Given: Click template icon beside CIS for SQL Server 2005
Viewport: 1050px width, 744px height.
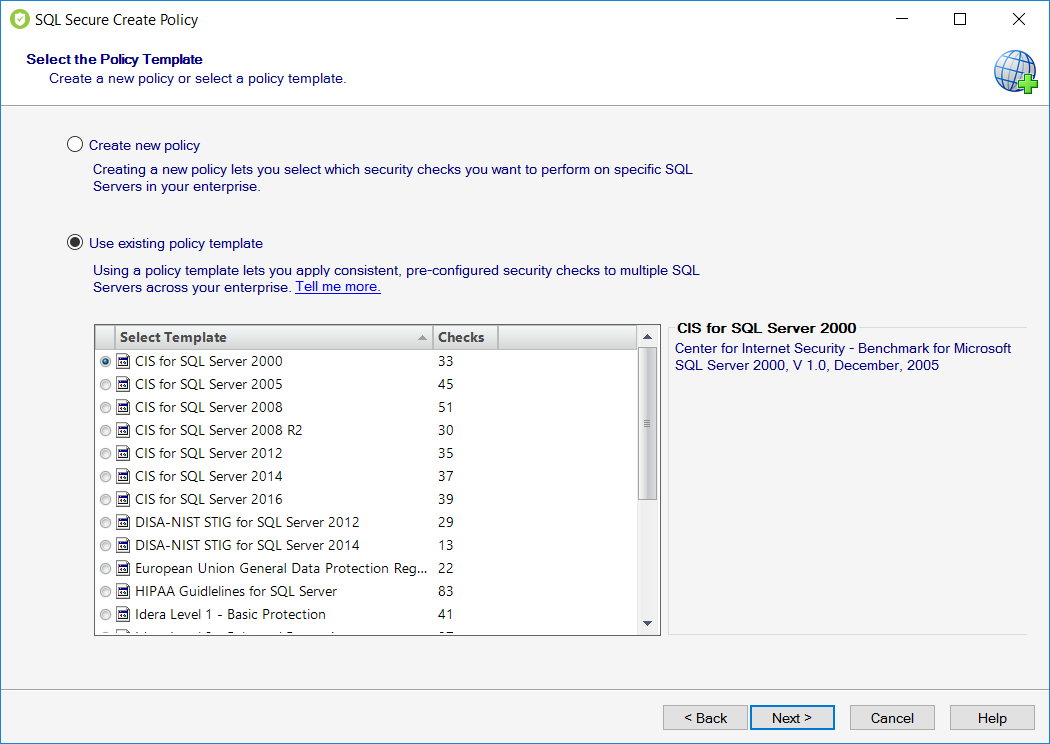Looking at the screenshot, I should pos(123,384).
